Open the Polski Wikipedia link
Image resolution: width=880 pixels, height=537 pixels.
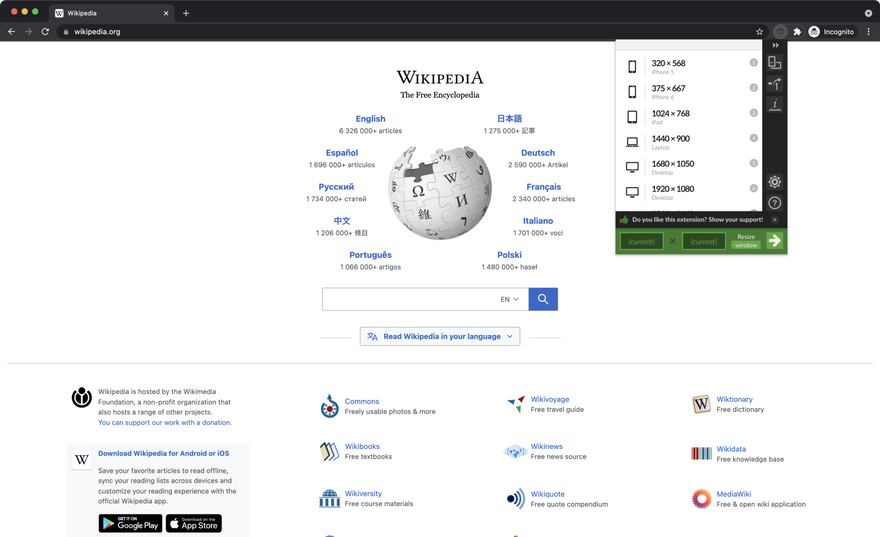[x=509, y=255]
